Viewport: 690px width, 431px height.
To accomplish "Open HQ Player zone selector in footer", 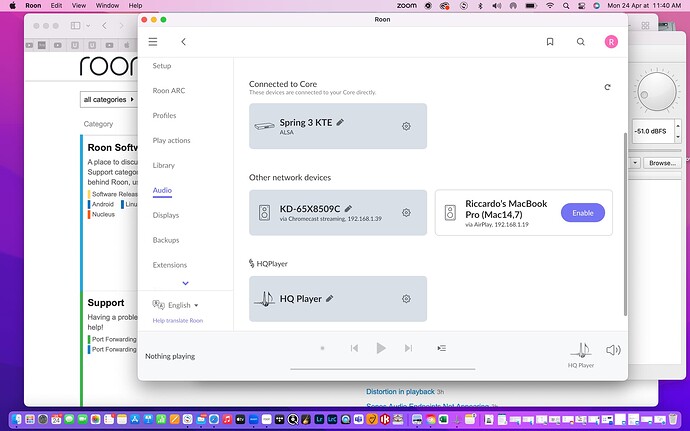I will [581, 354].
